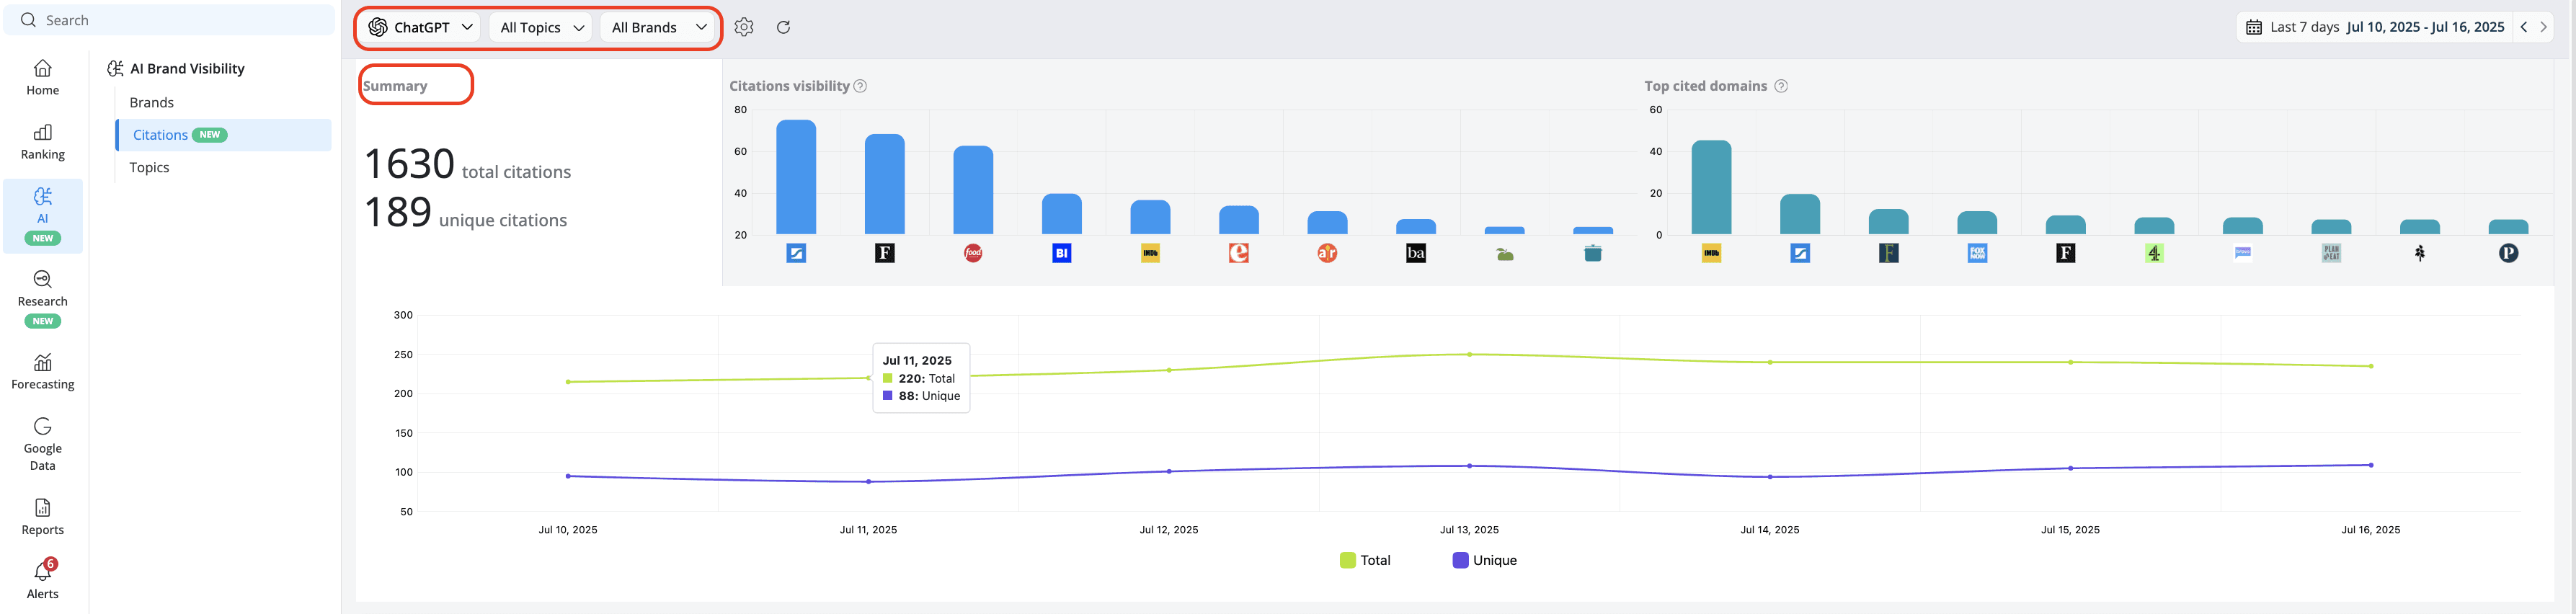
Task: Click the 'Summary' heading
Action: tap(395, 86)
